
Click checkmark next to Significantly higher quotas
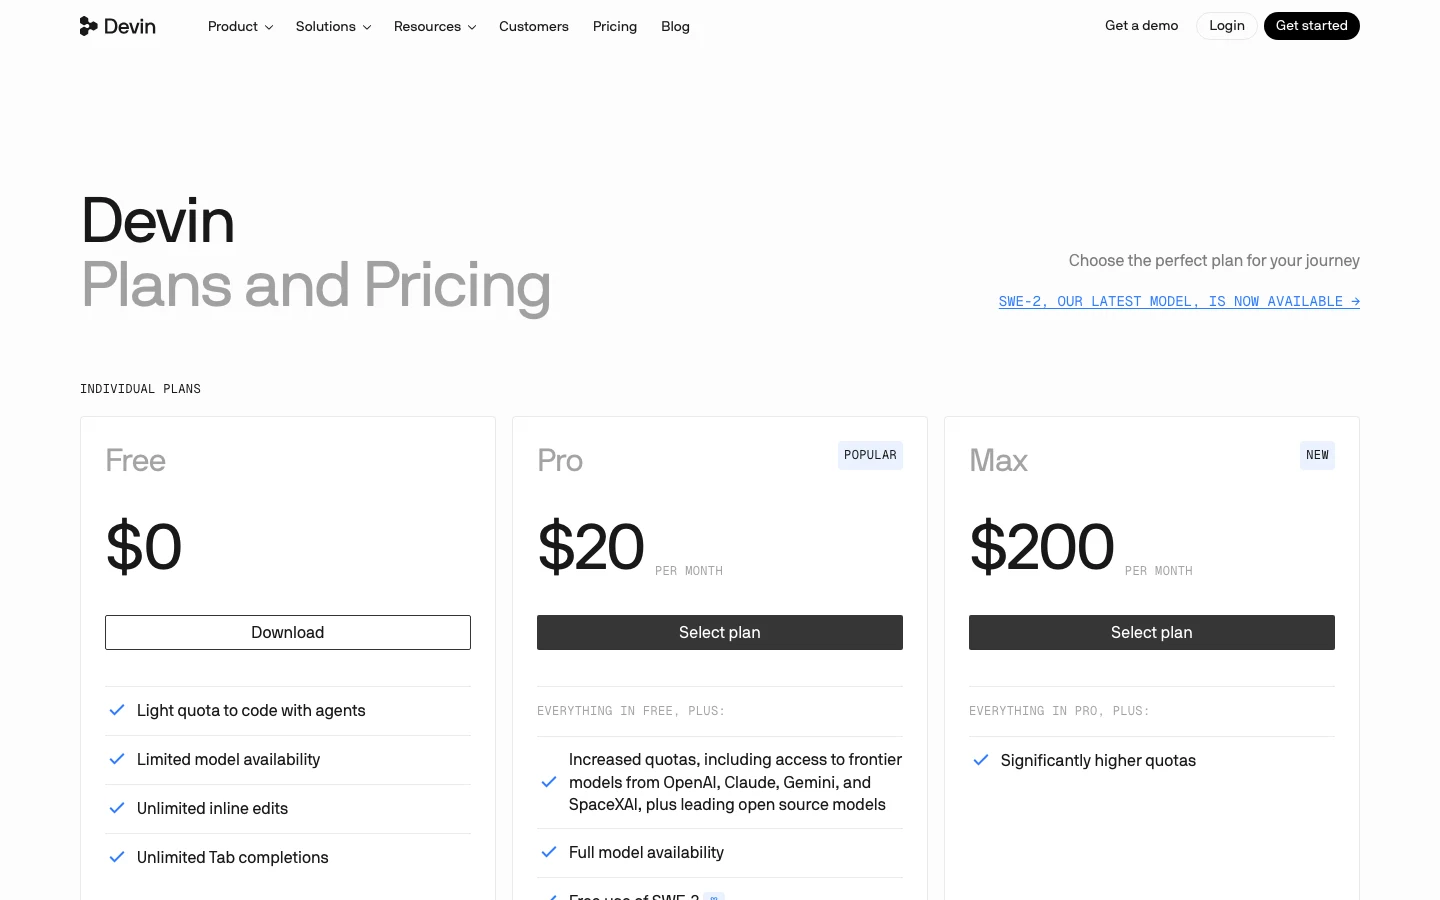(x=981, y=760)
